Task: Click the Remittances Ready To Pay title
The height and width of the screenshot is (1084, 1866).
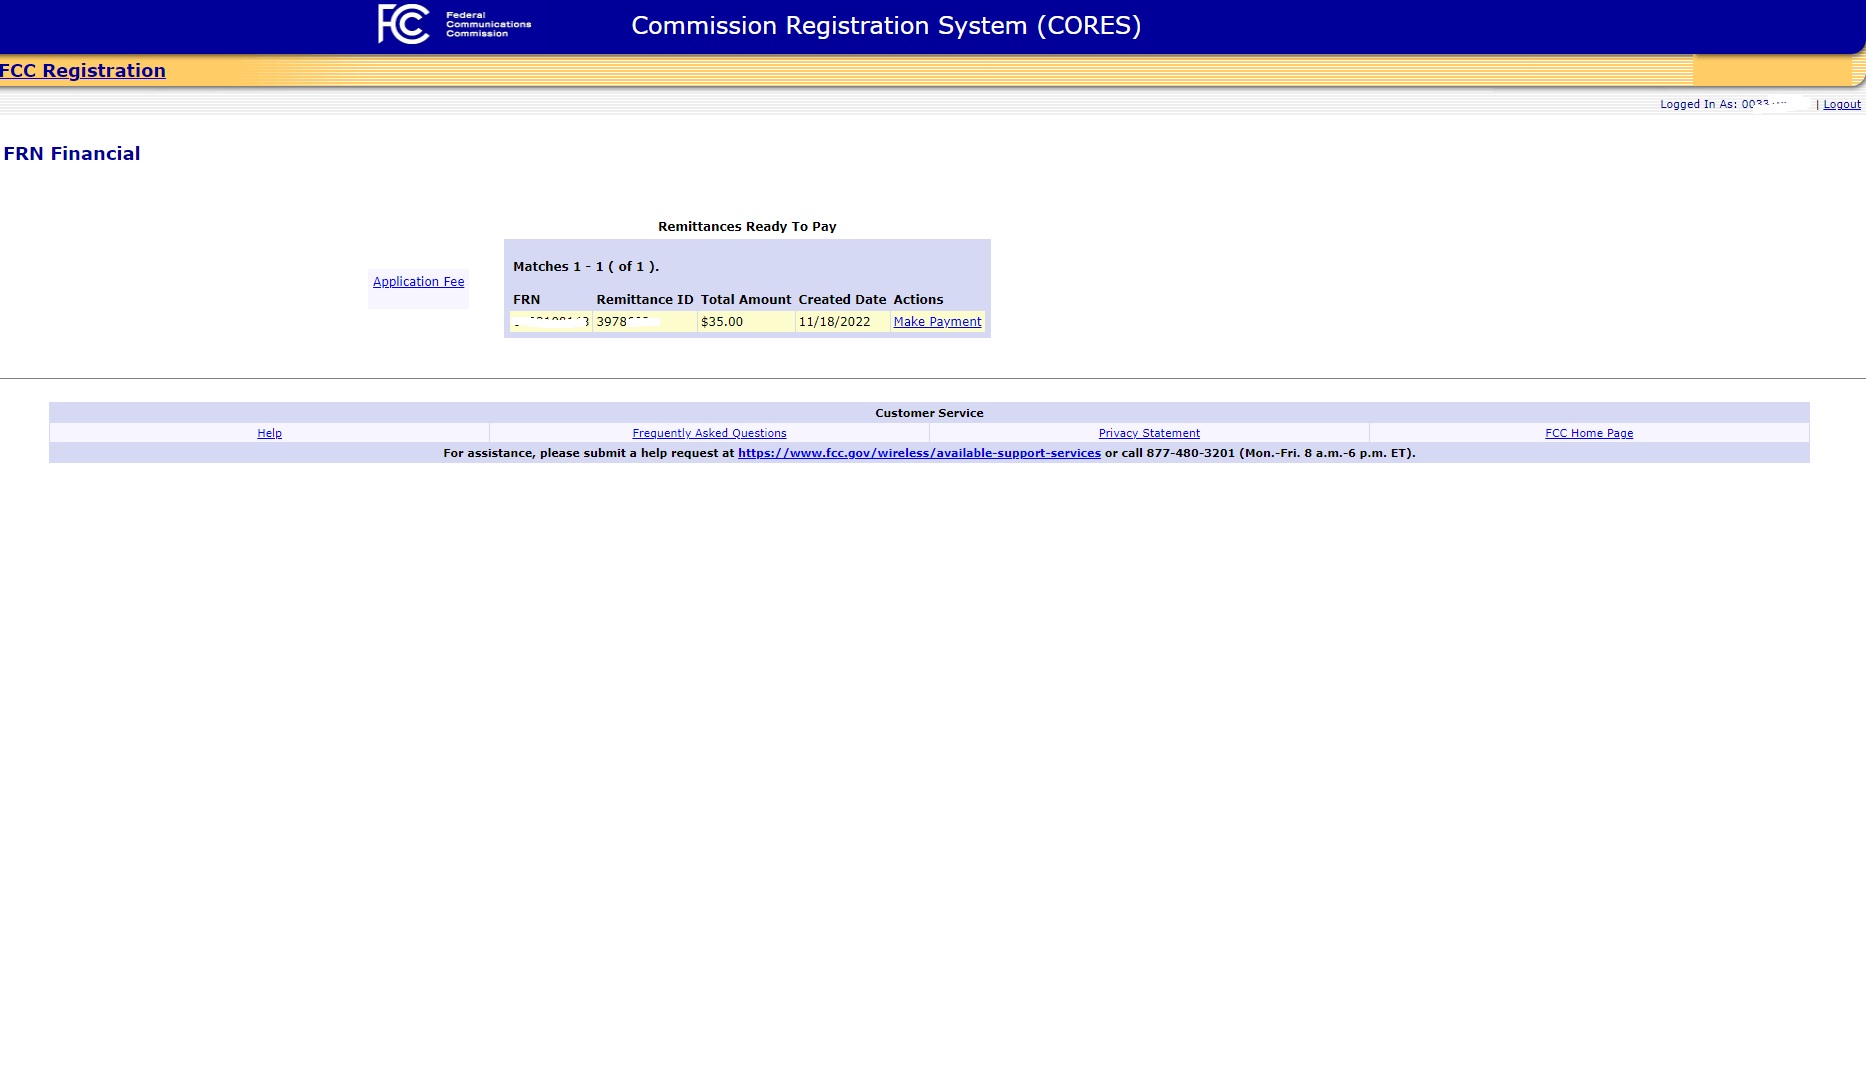Action: click(x=747, y=227)
